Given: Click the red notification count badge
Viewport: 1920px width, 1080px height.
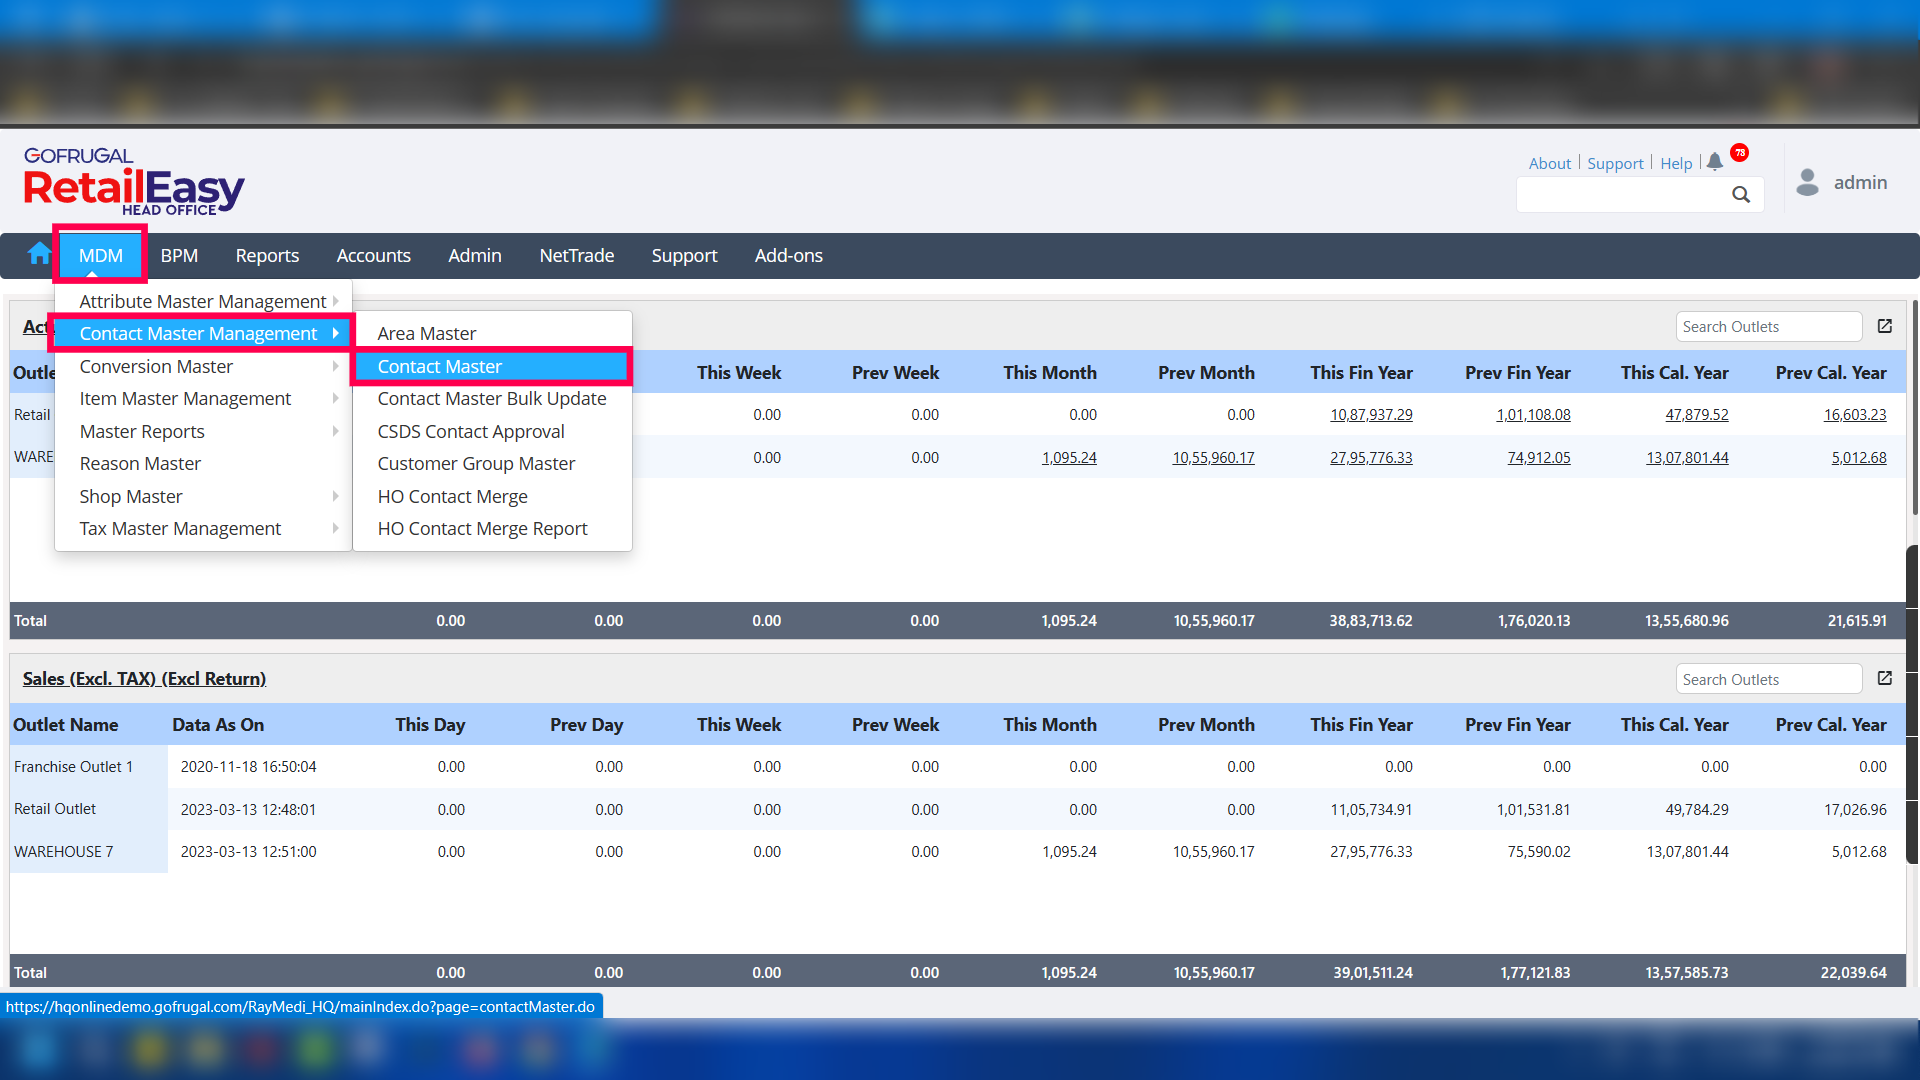Looking at the screenshot, I should pos(1740,153).
